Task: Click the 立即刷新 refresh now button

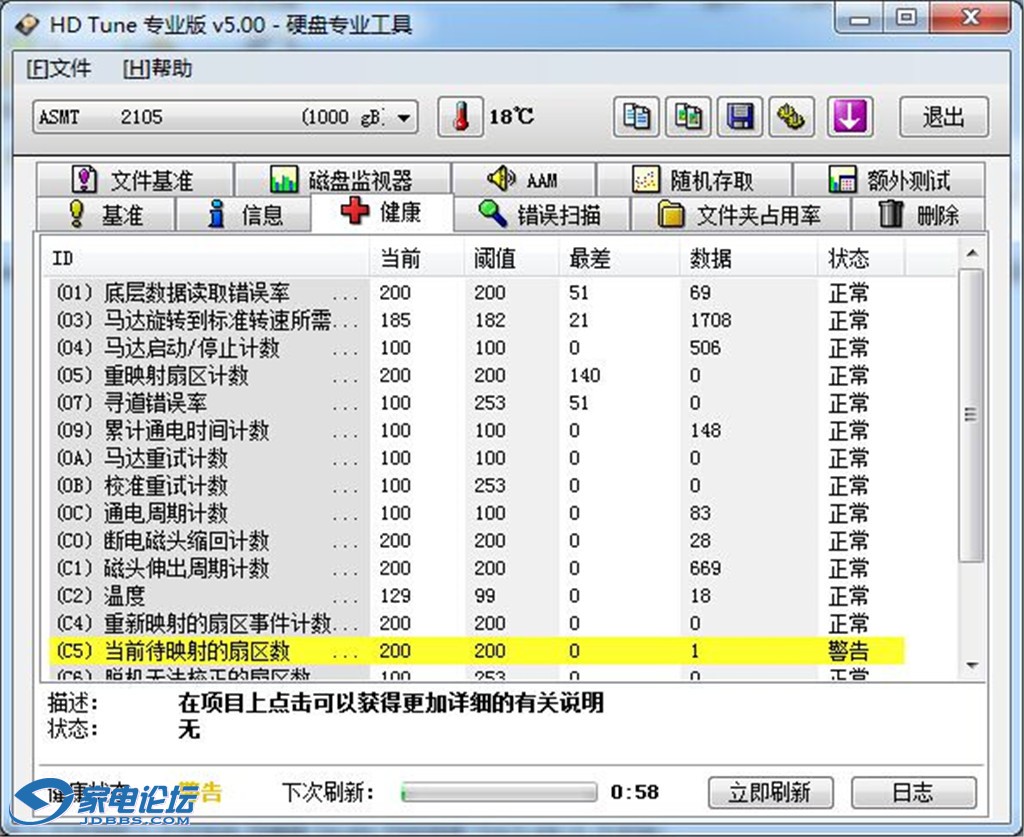Action: point(768,793)
